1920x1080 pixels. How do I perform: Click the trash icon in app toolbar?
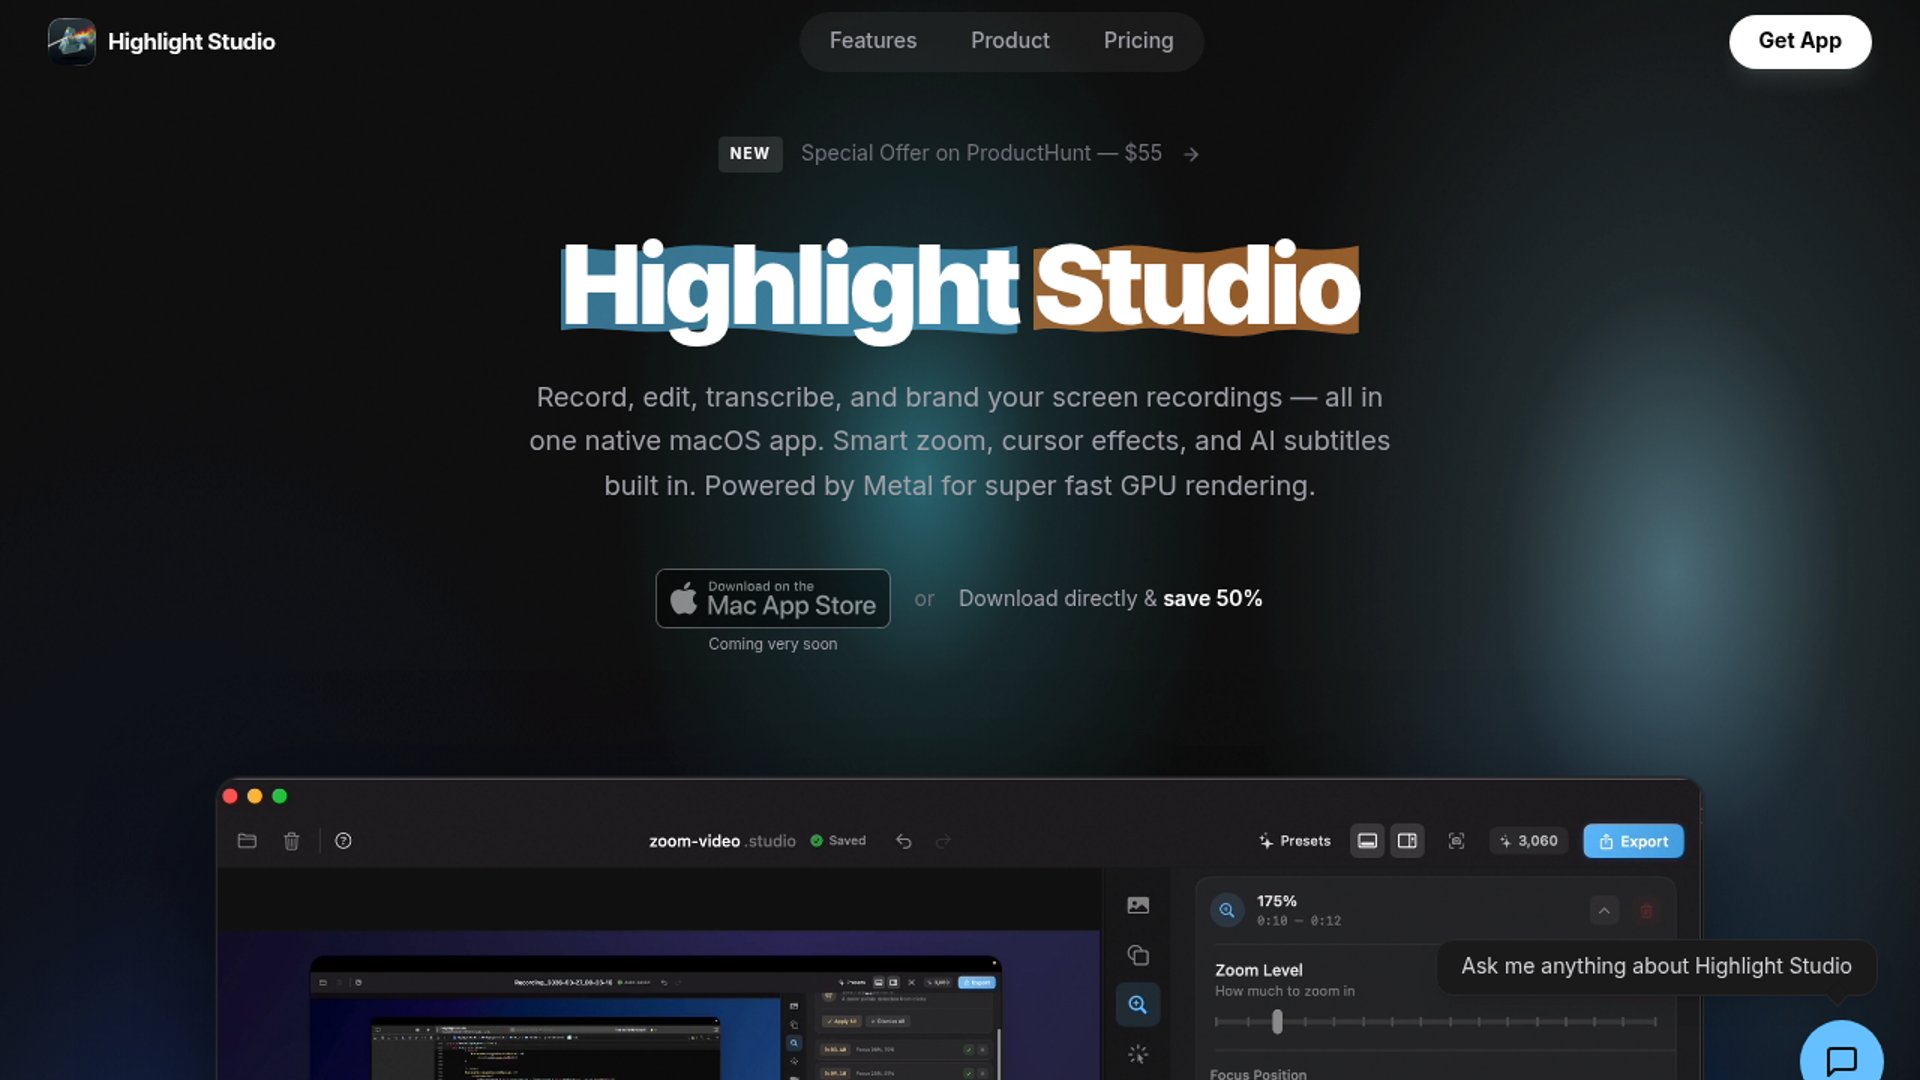pos(291,841)
